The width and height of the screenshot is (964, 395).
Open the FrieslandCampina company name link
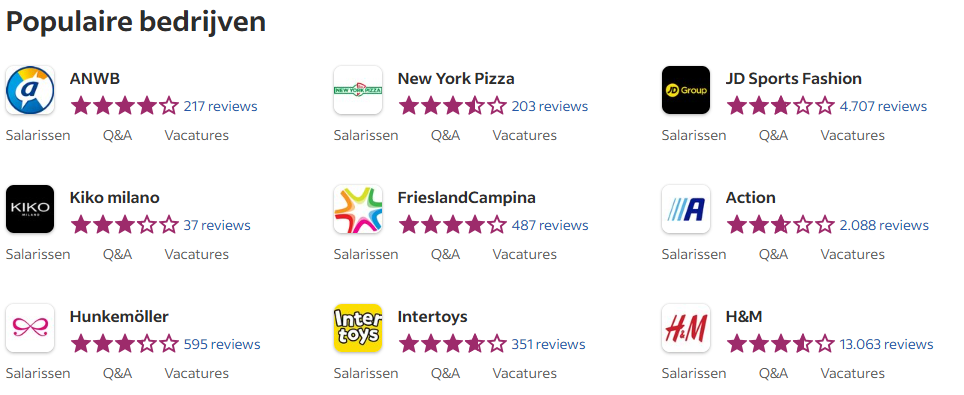(466, 198)
